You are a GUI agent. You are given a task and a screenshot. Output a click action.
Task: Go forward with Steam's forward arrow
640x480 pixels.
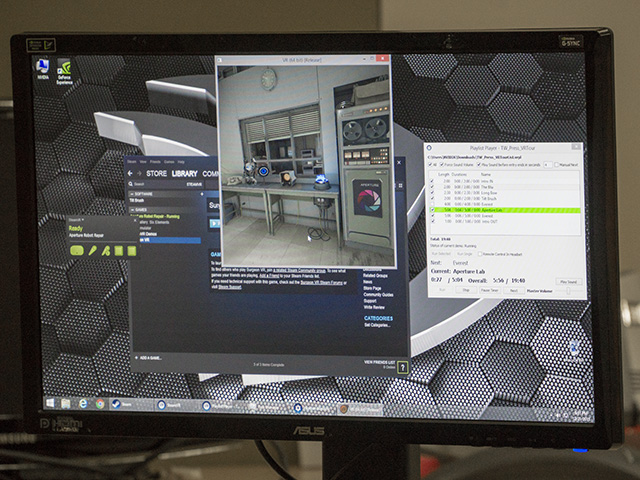pyautogui.click(x=139, y=173)
